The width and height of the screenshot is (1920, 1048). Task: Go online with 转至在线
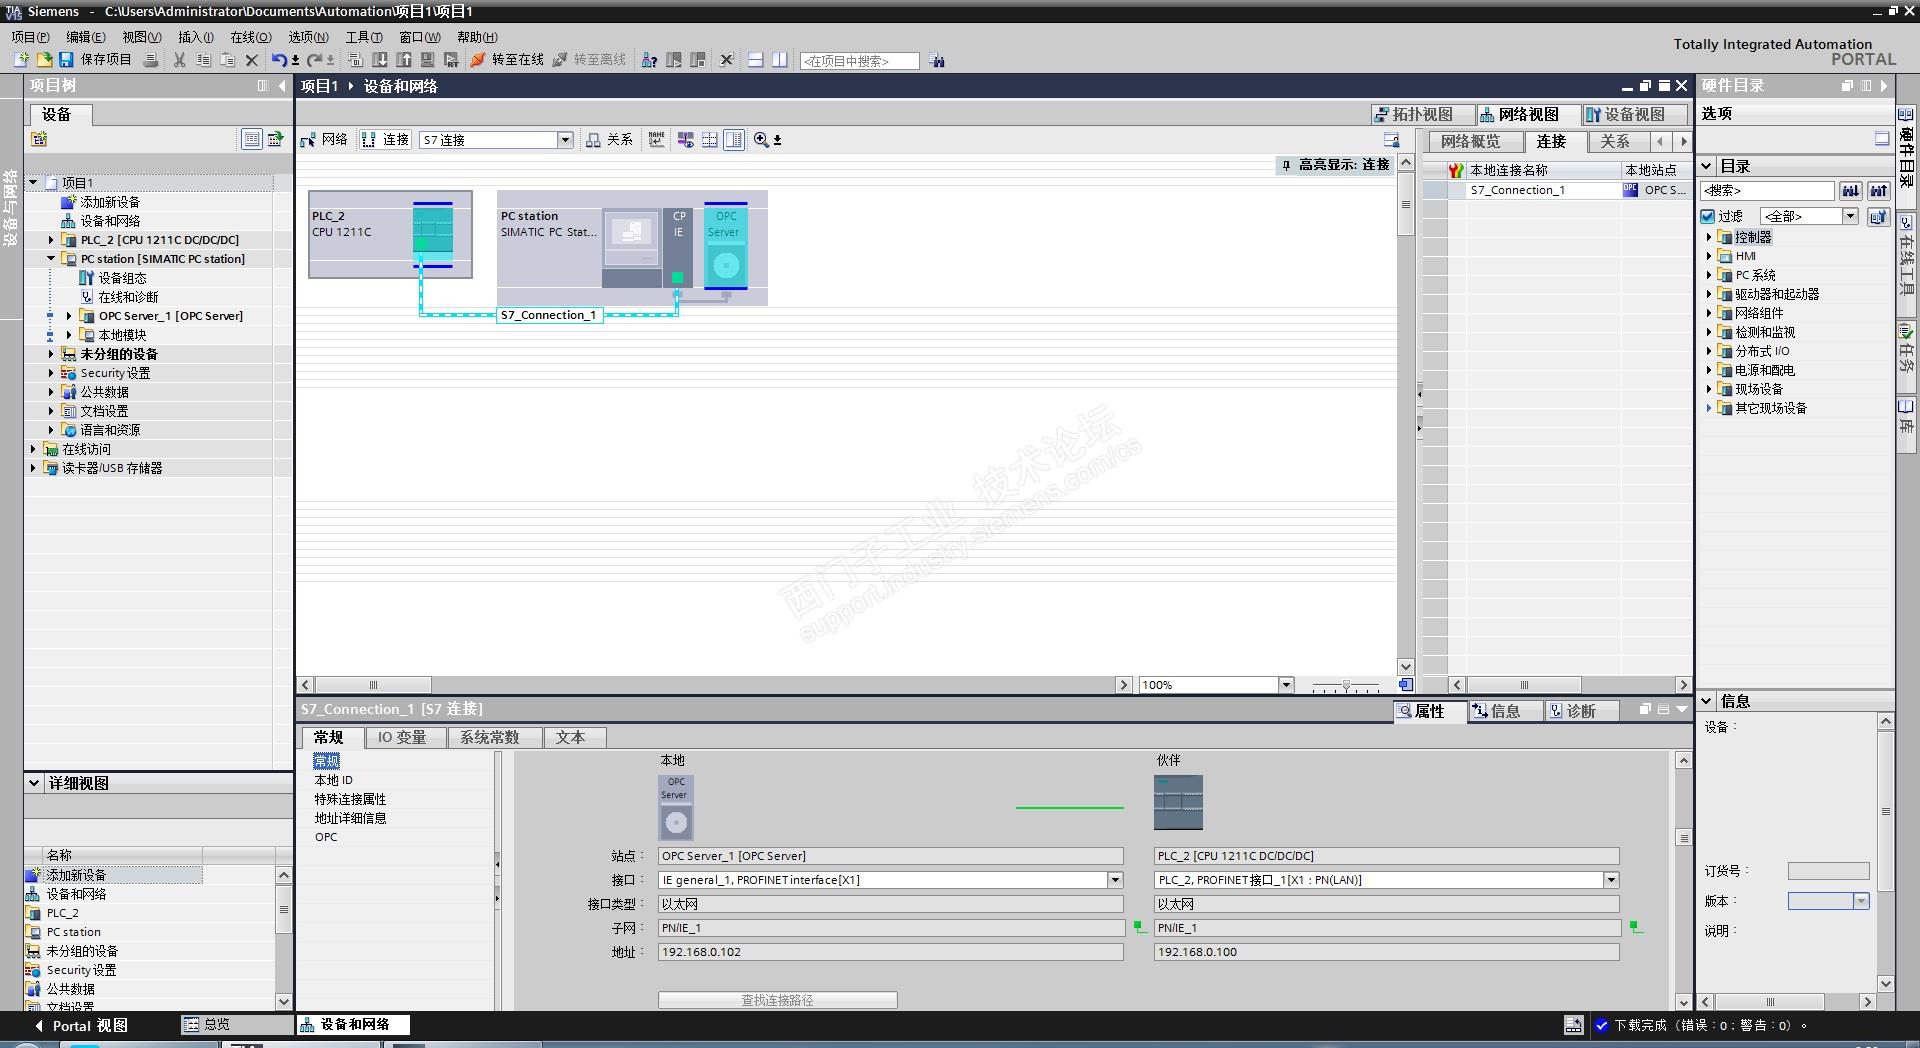(x=508, y=60)
